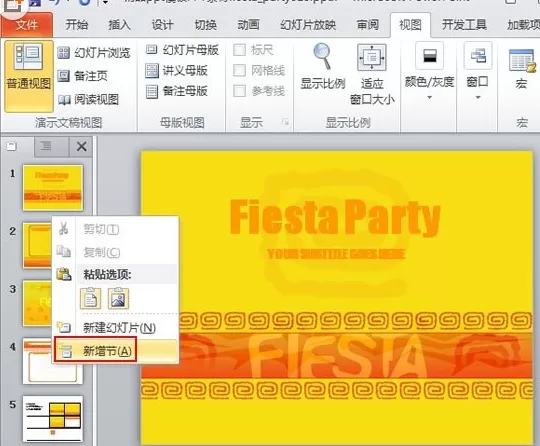Click the Zoom magnifier (显示比例) icon

(x=323, y=56)
